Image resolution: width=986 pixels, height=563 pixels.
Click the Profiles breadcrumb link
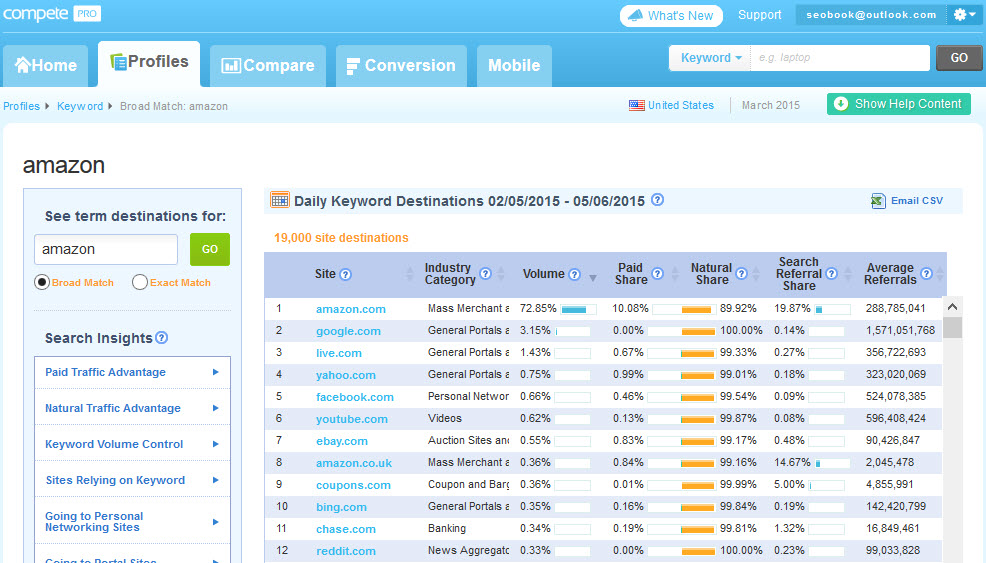21,106
